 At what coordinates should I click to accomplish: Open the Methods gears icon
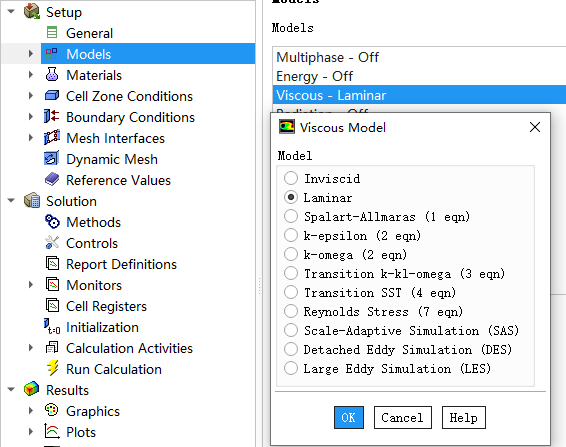(52, 222)
